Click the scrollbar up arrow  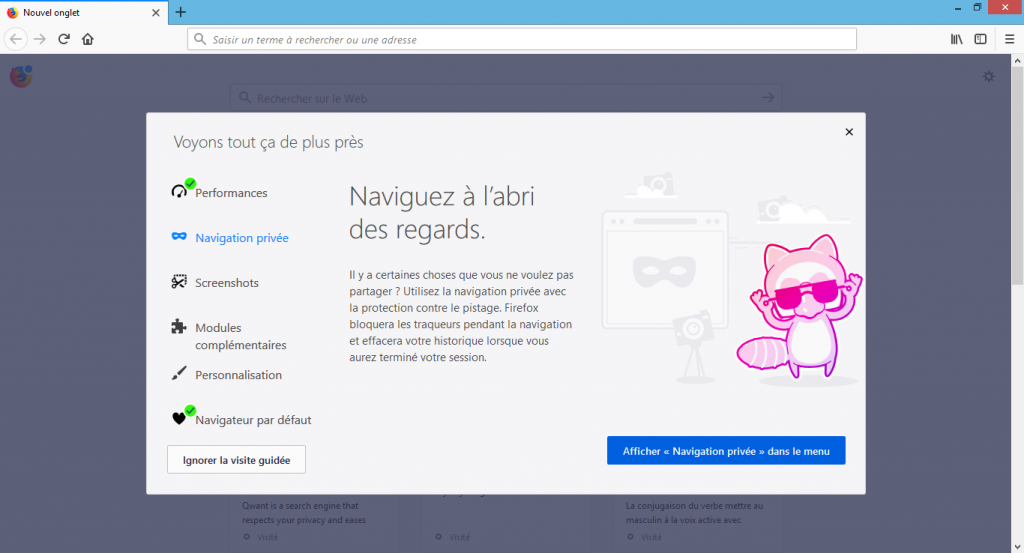1017,60
